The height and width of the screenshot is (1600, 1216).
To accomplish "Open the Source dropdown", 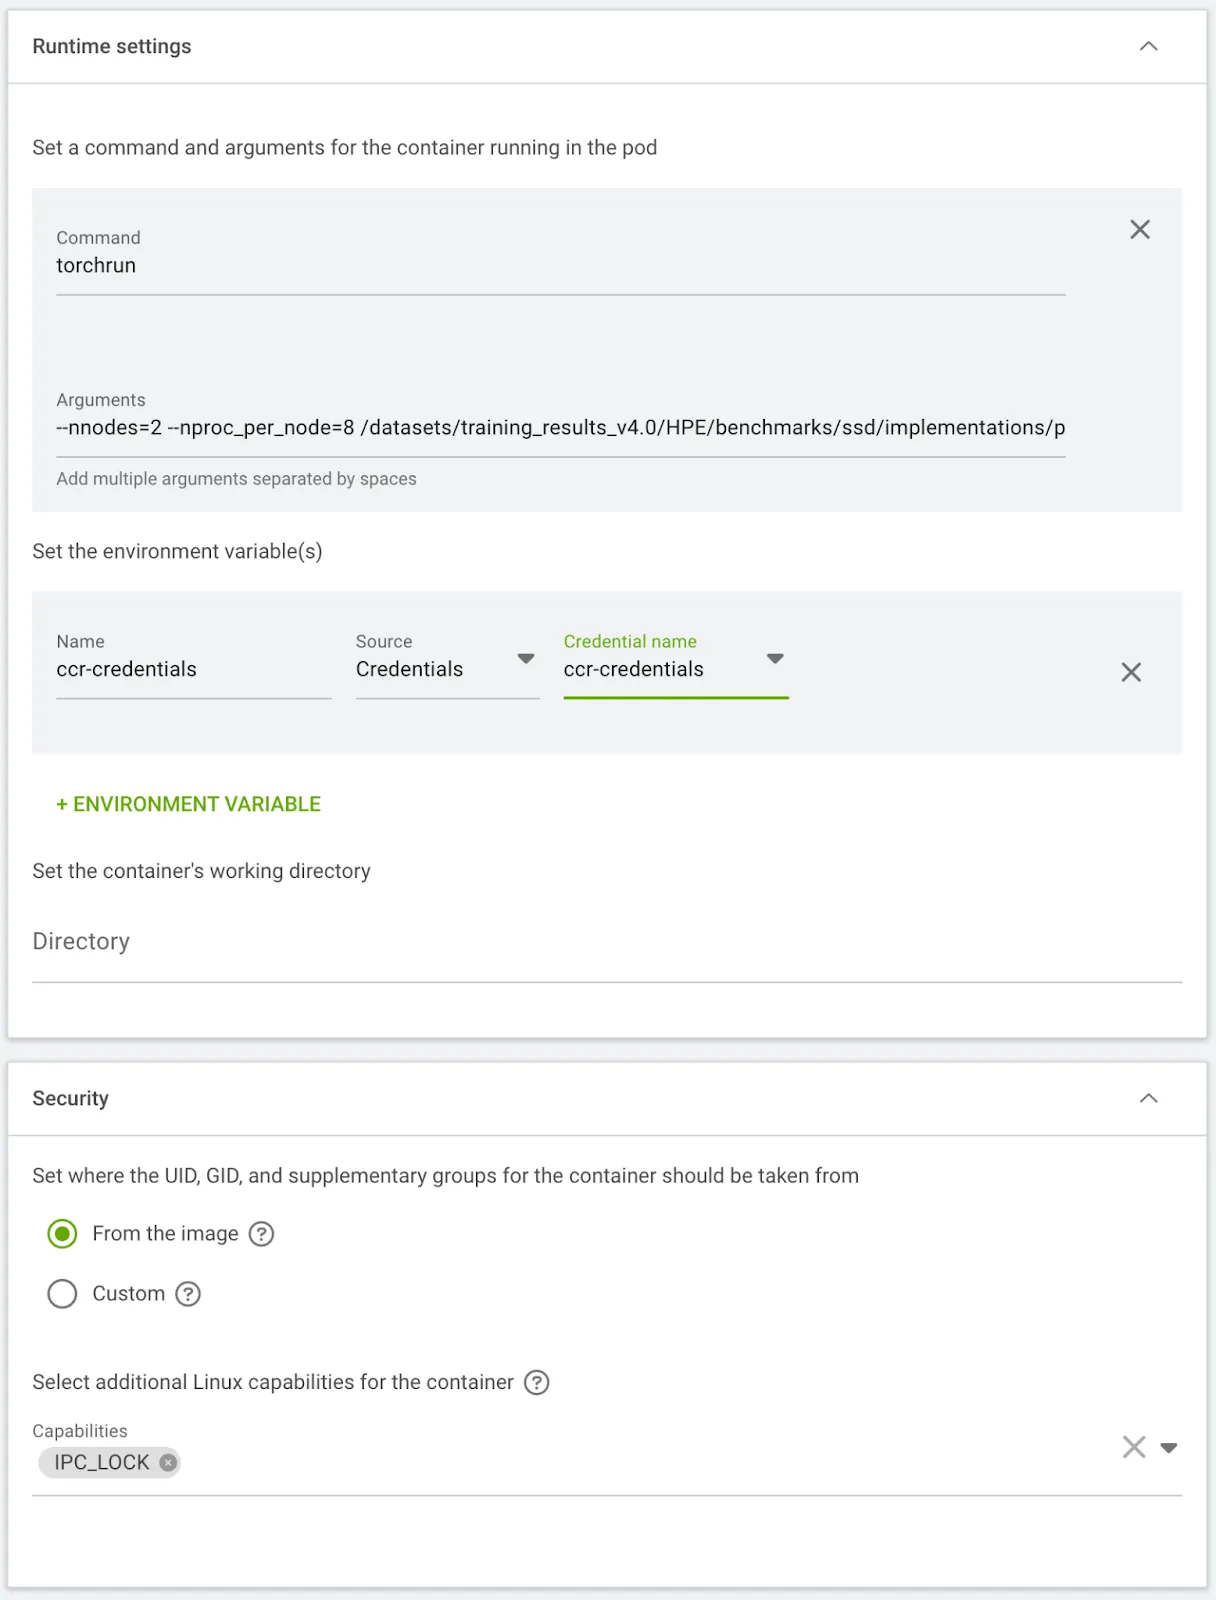I will (447, 669).
